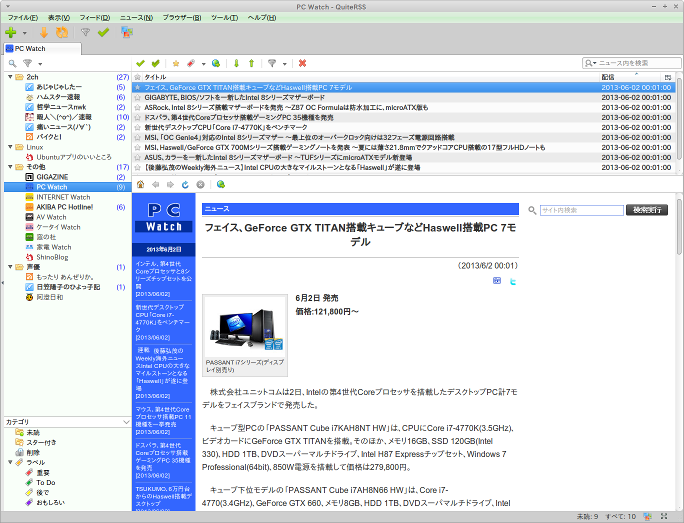Click the first green check mark-read icon
The width and height of the screenshot is (684, 523).
pos(140,64)
